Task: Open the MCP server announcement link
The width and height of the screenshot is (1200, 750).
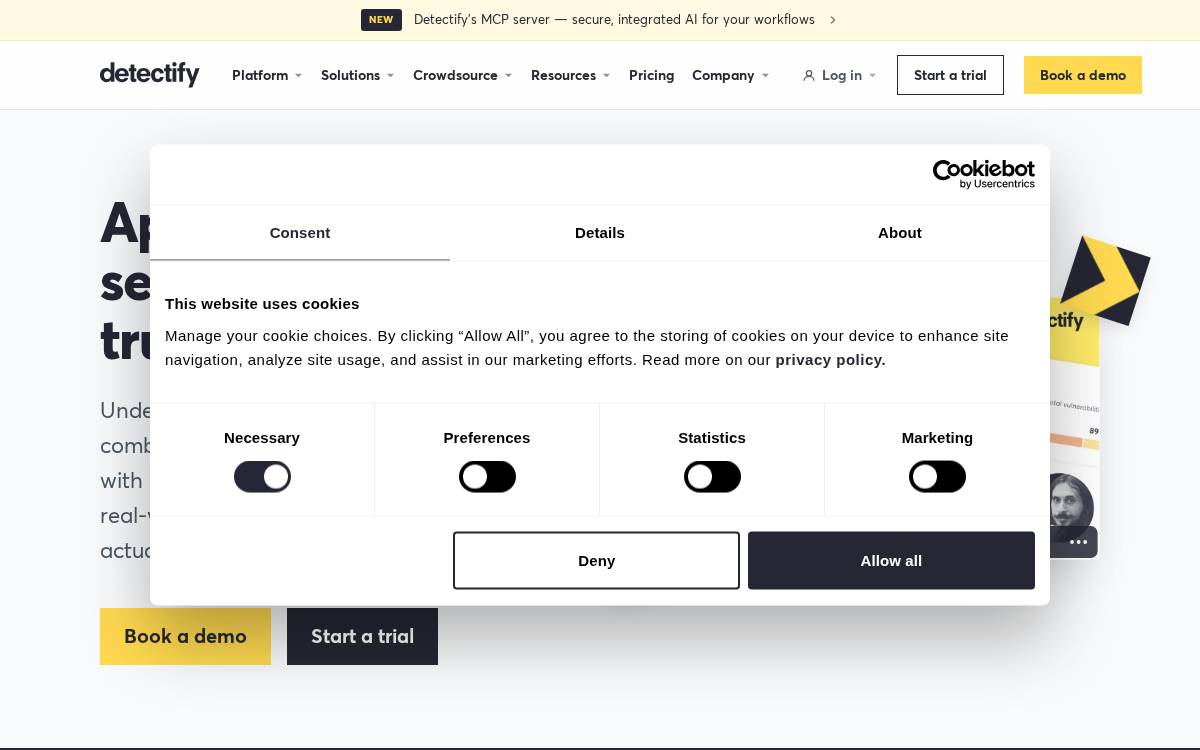Action: tap(614, 20)
